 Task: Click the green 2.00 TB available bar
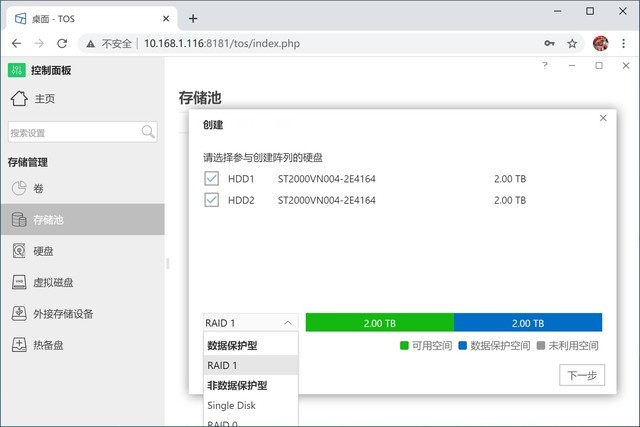pos(380,322)
